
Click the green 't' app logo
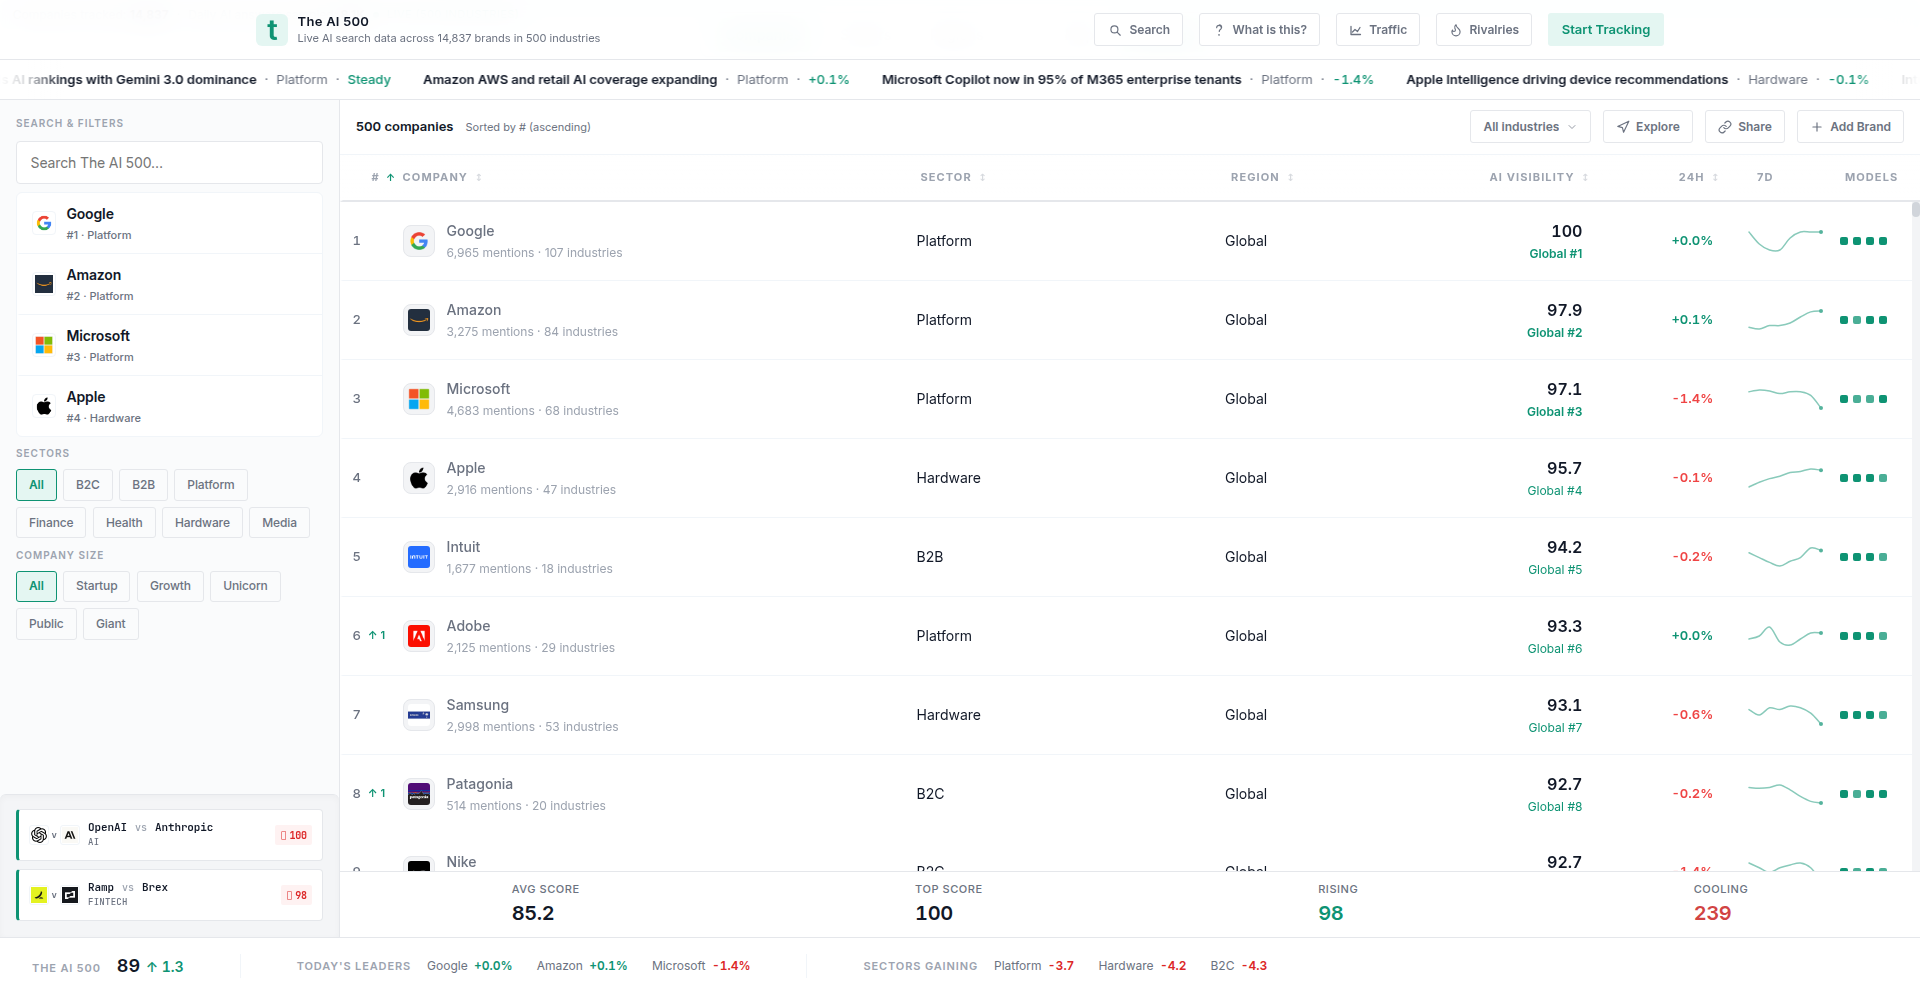tap(271, 30)
